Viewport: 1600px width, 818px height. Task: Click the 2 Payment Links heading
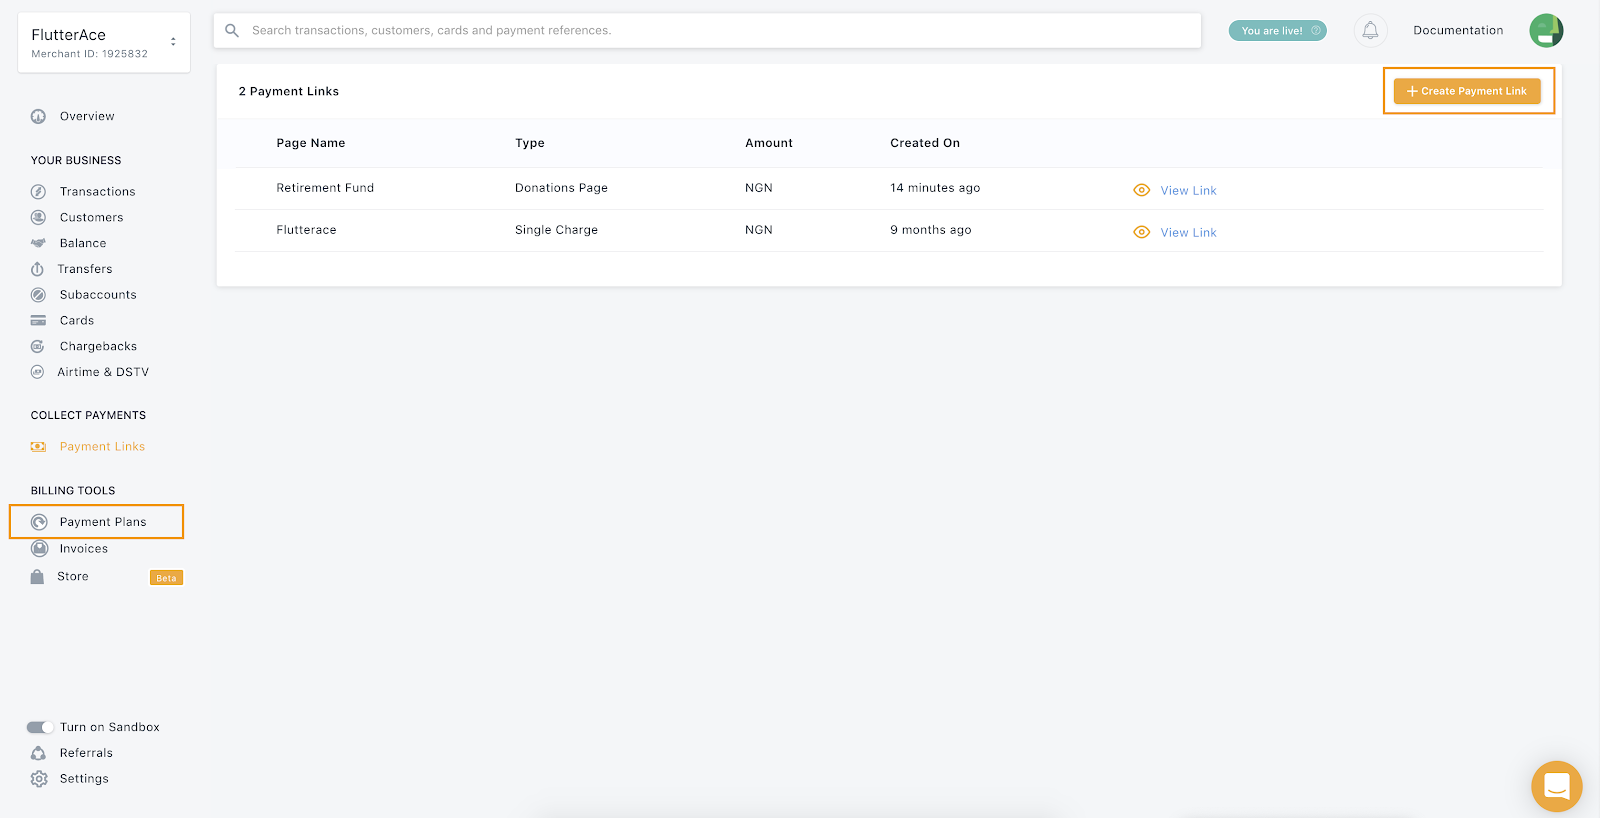(x=289, y=91)
